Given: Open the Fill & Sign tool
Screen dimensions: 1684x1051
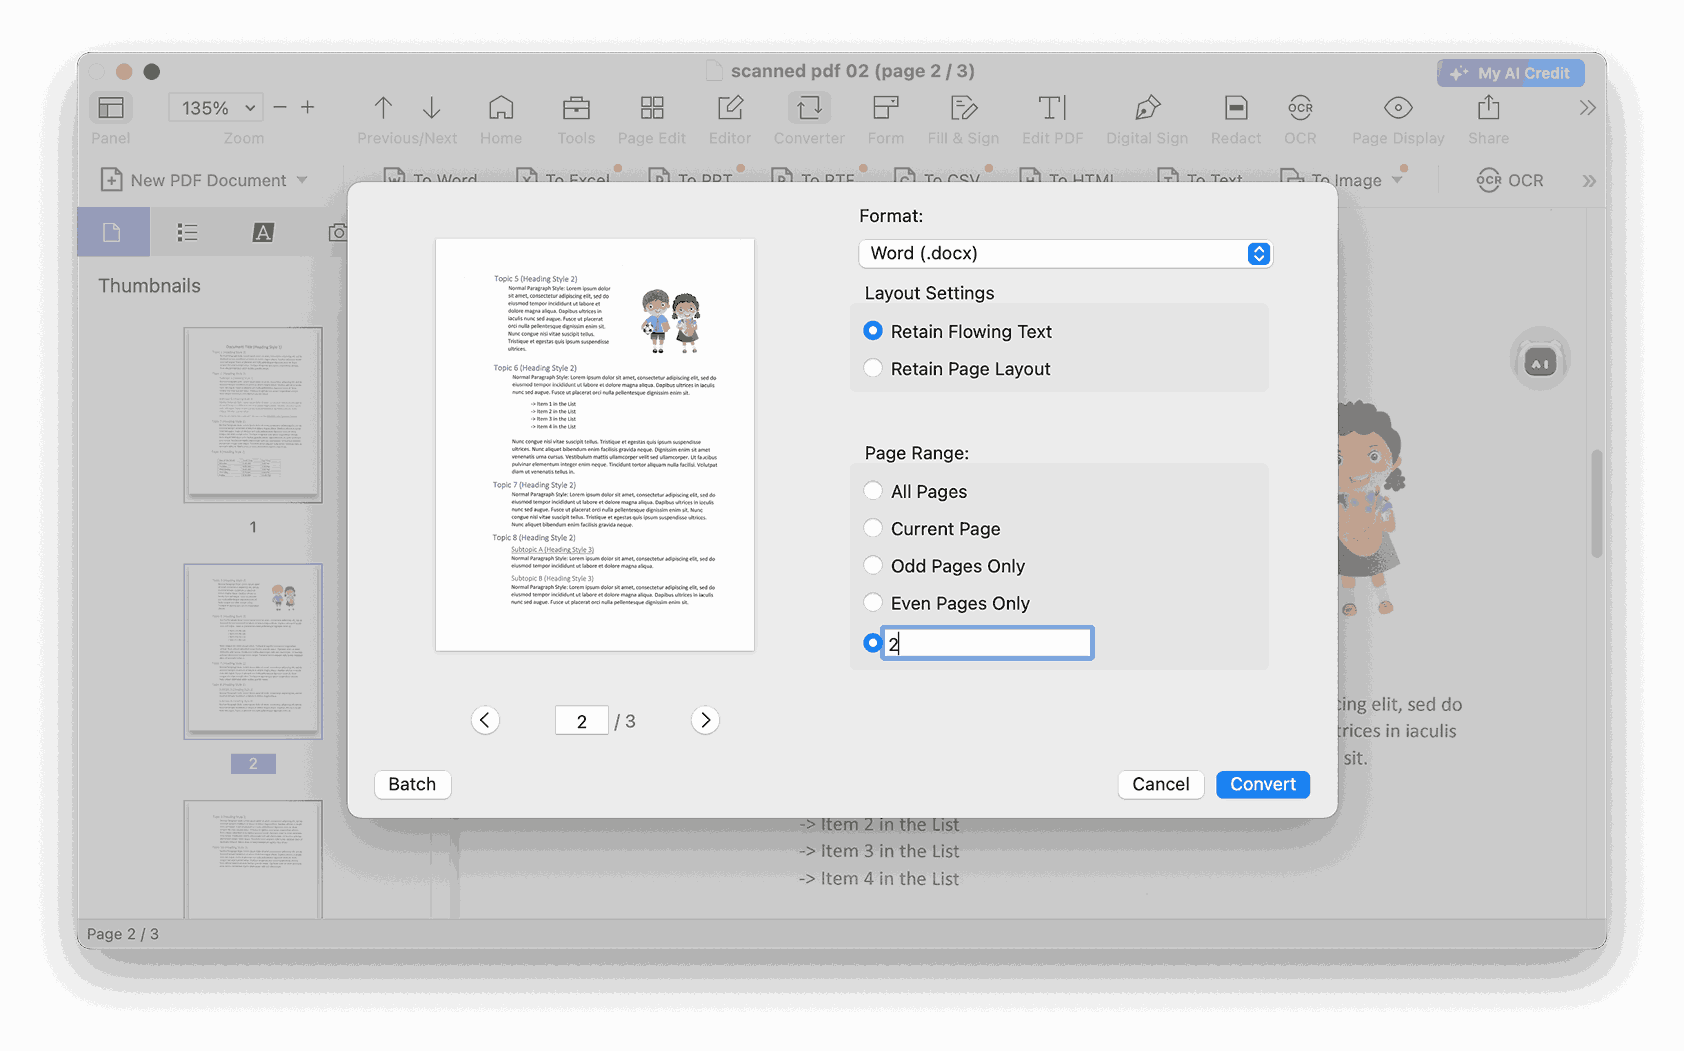Looking at the screenshot, I should point(963,107).
